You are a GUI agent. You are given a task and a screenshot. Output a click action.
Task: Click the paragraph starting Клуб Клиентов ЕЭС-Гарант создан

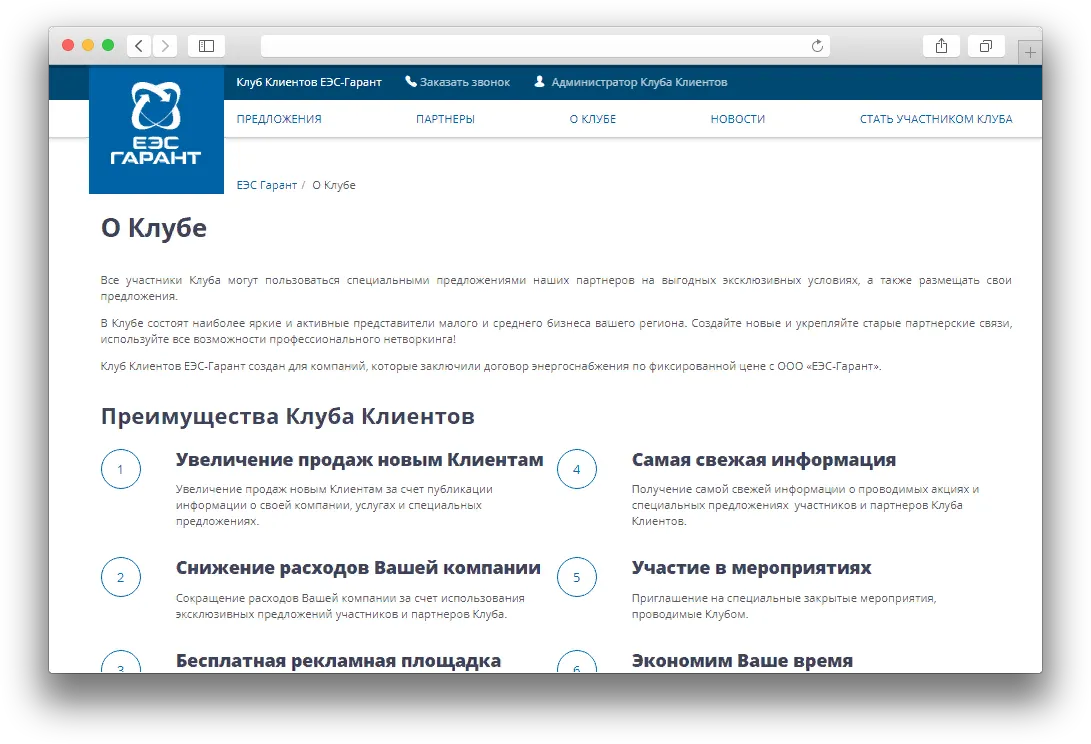pyautogui.click(x=491, y=366)
